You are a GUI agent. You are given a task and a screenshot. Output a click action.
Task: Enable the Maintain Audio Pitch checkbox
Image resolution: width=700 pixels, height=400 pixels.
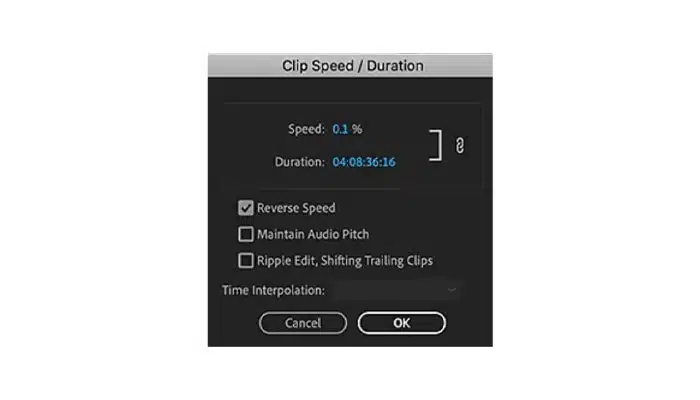pos(246,234)
